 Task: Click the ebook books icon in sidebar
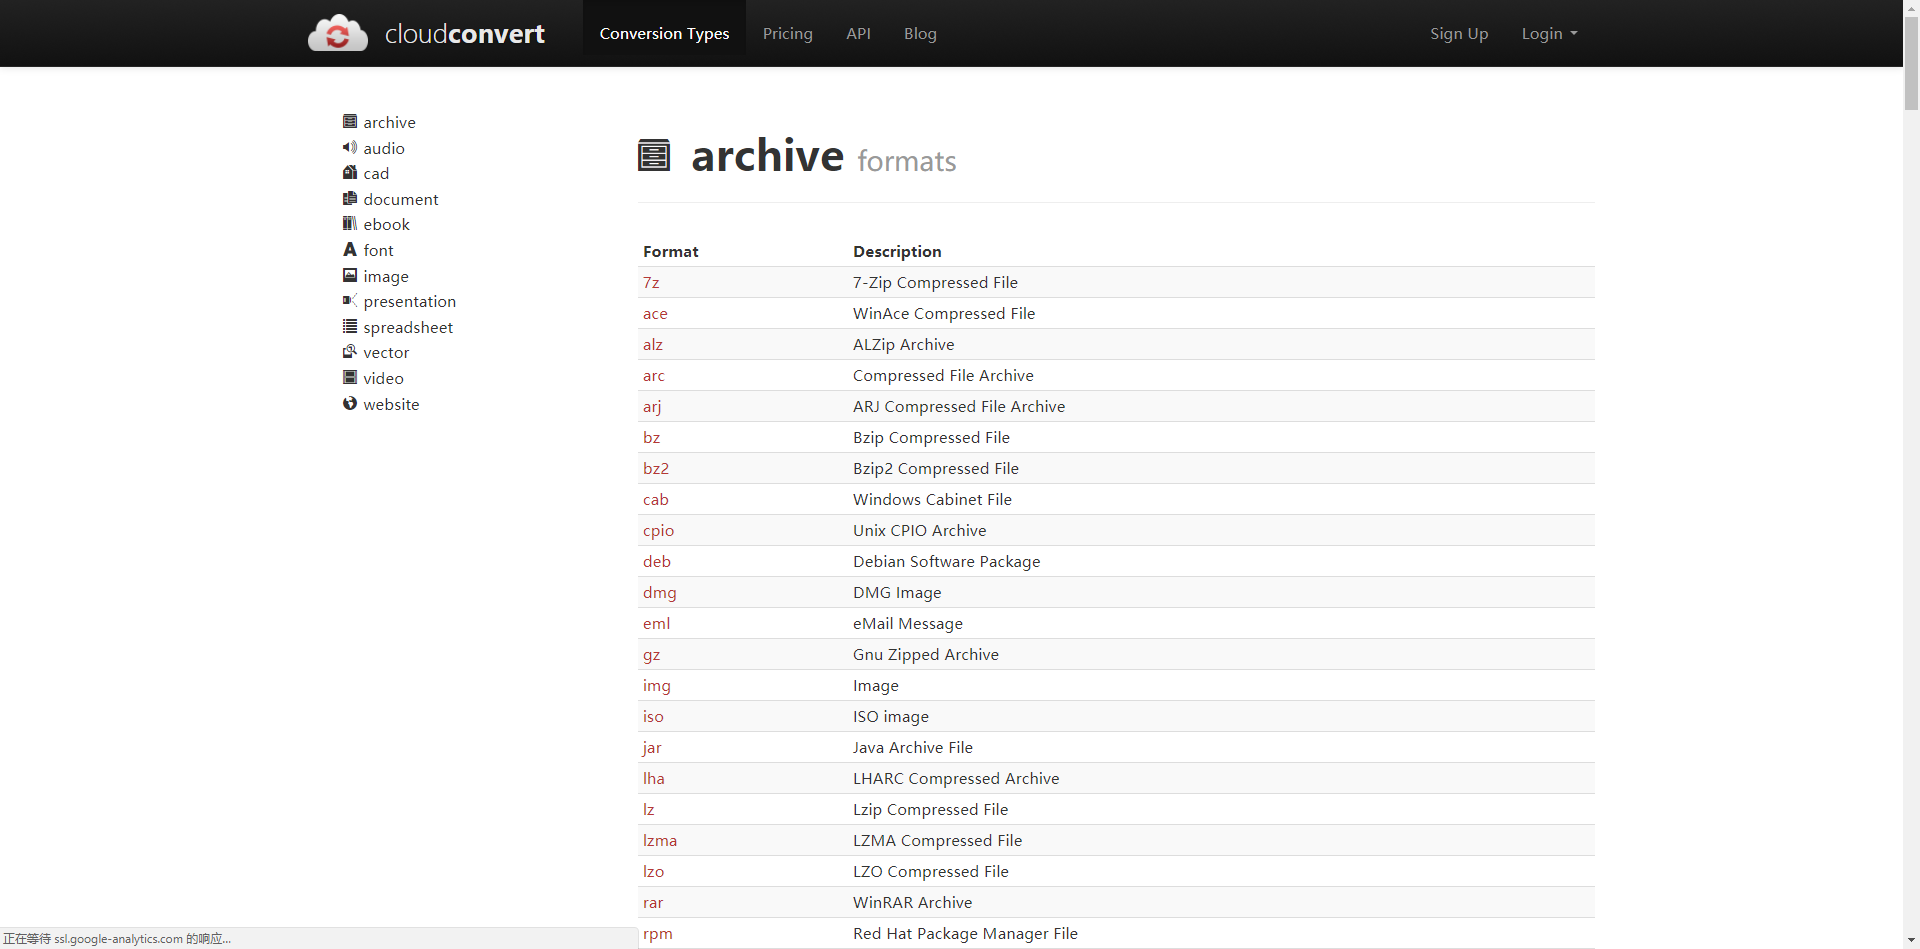(x=350, y=223)
